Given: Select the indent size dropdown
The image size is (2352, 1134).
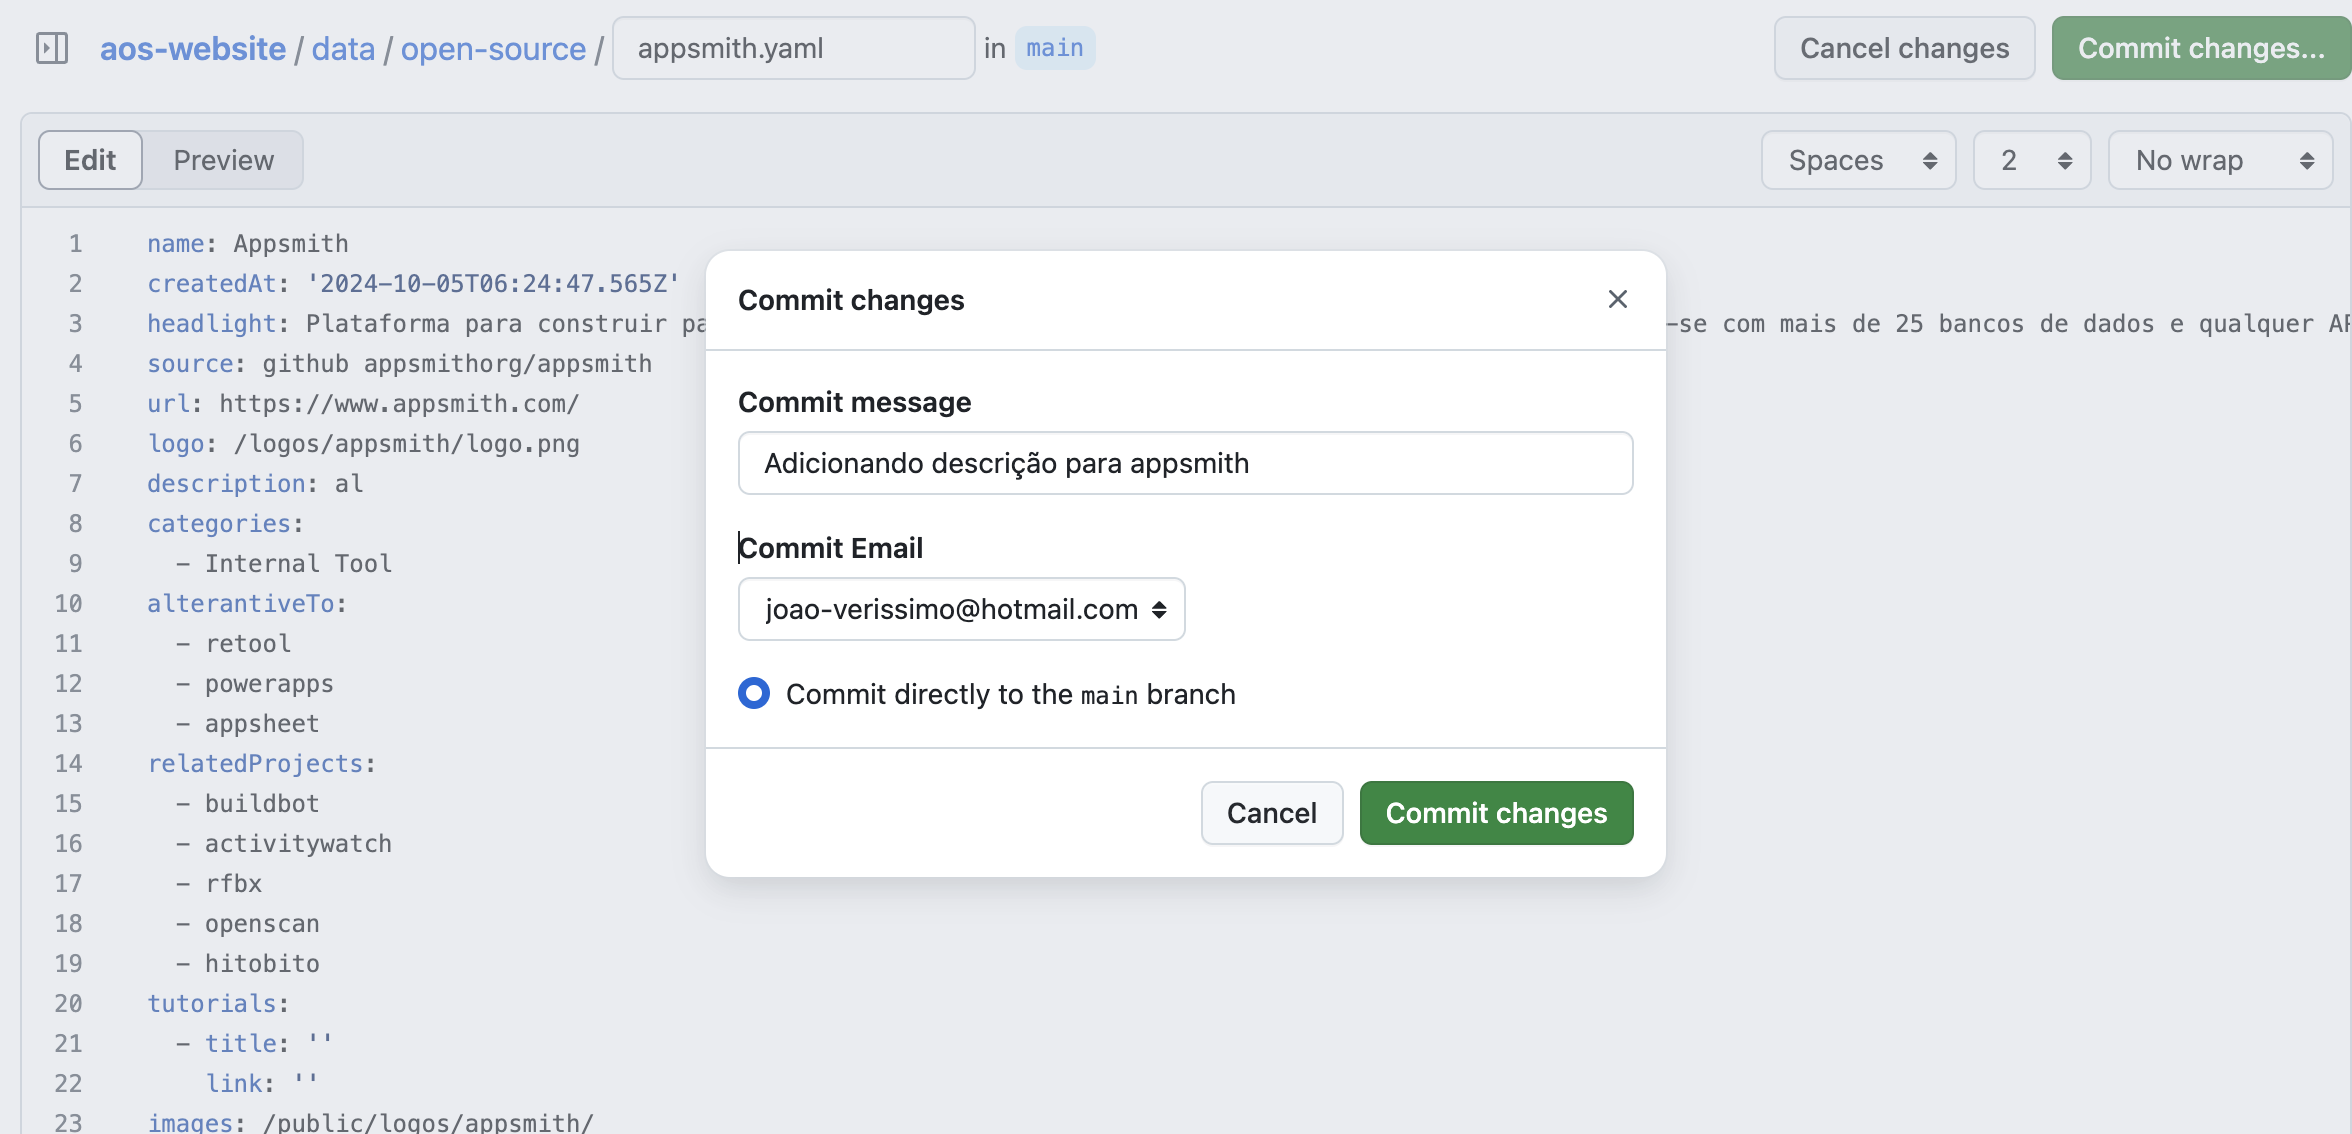Looking at the screenshot, I should [2030, 158].
